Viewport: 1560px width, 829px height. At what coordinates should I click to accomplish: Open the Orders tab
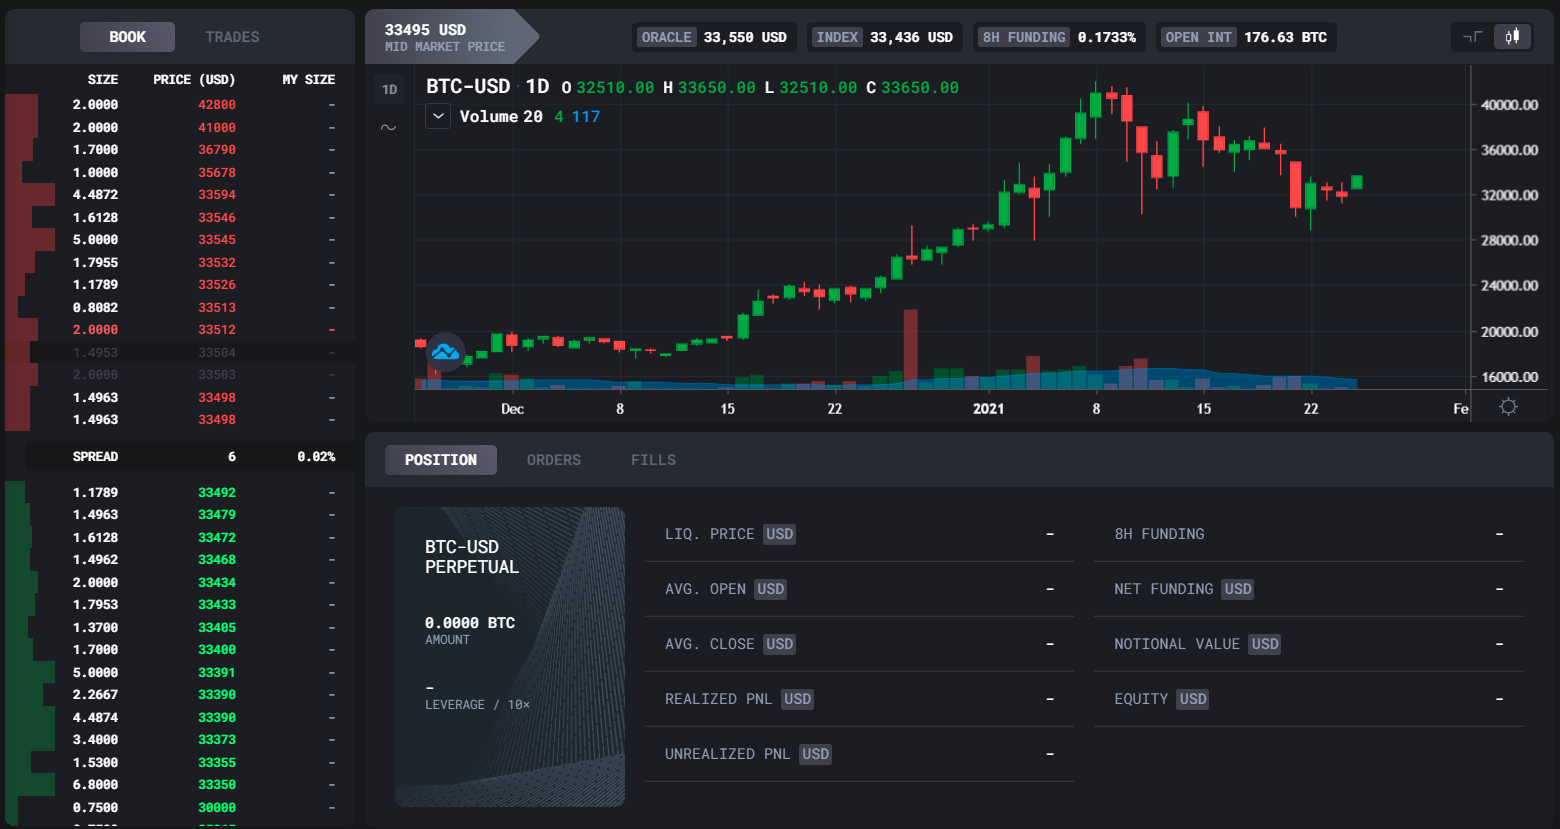pos(553,460)
